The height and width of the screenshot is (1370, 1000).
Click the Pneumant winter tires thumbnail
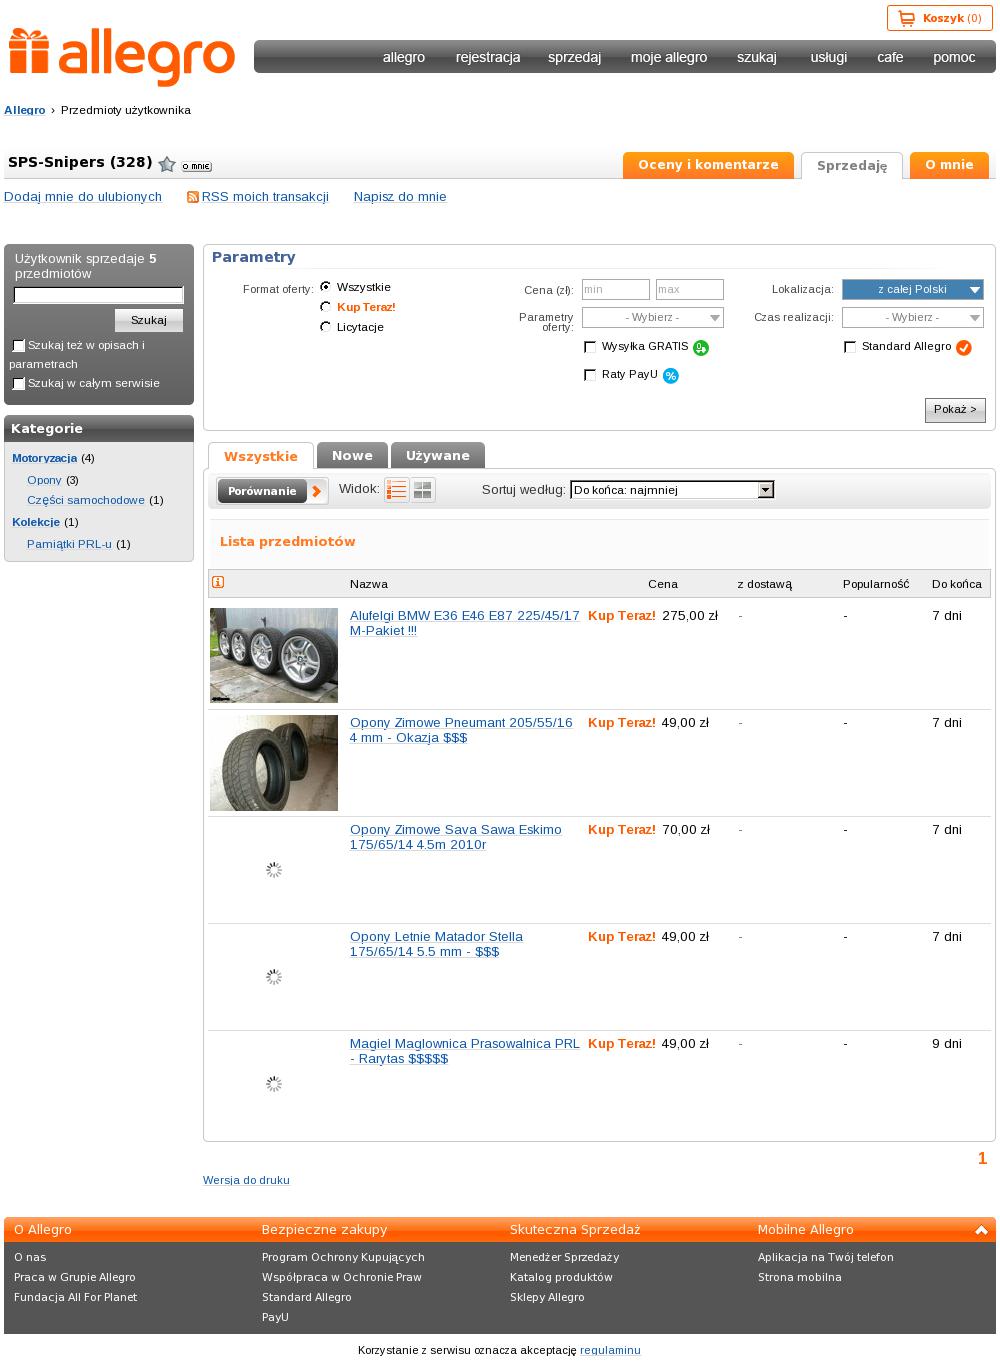[274, 763]
